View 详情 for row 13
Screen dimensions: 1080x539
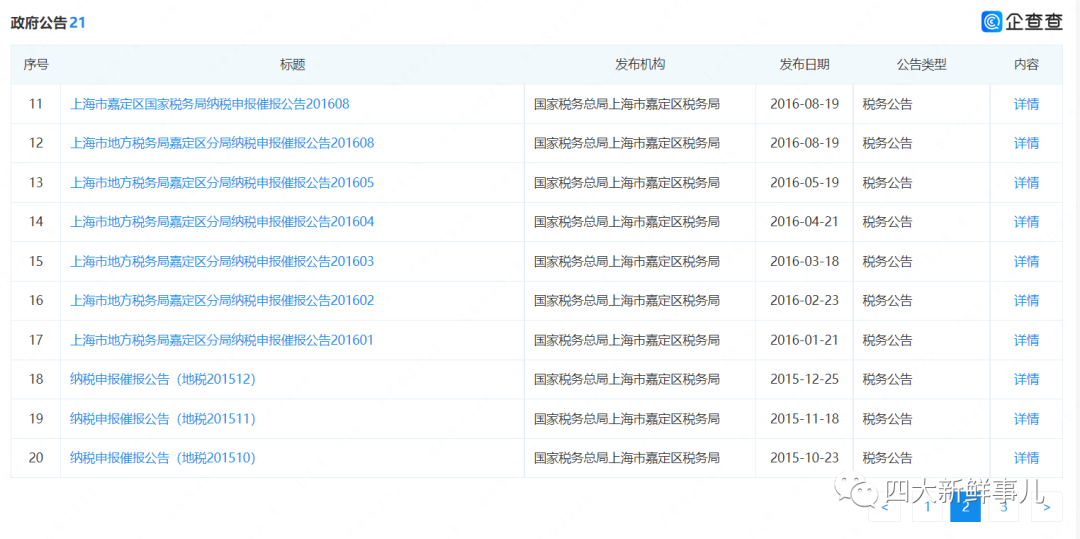tap(1026, 183)
